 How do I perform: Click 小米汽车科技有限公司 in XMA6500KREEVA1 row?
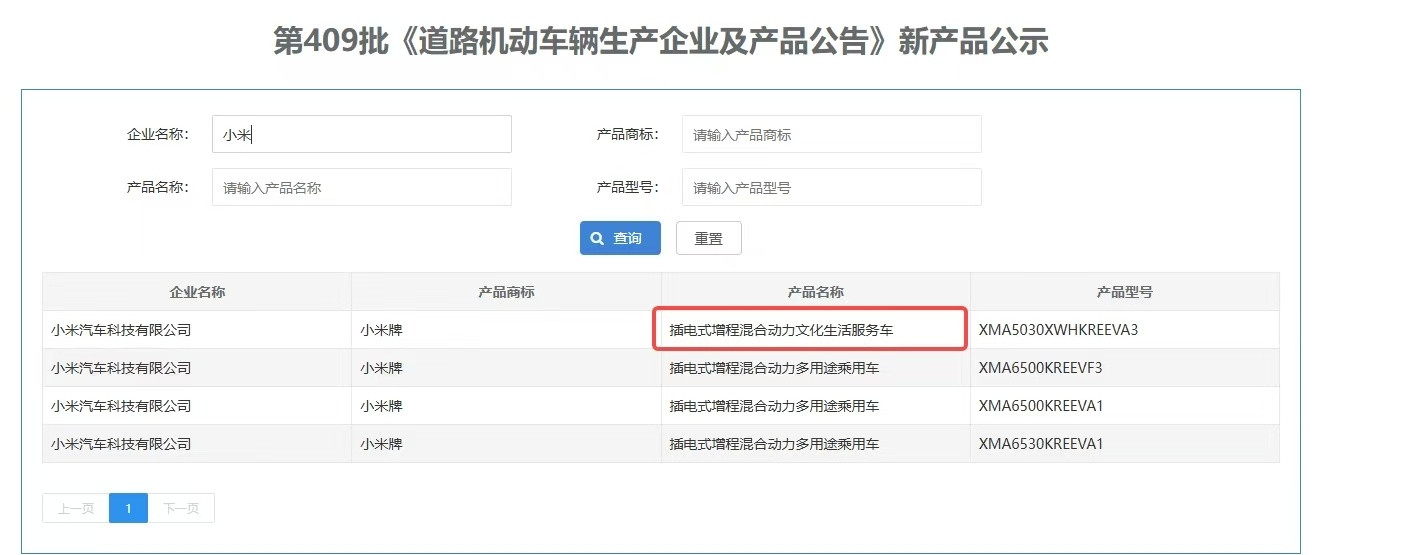121,406
